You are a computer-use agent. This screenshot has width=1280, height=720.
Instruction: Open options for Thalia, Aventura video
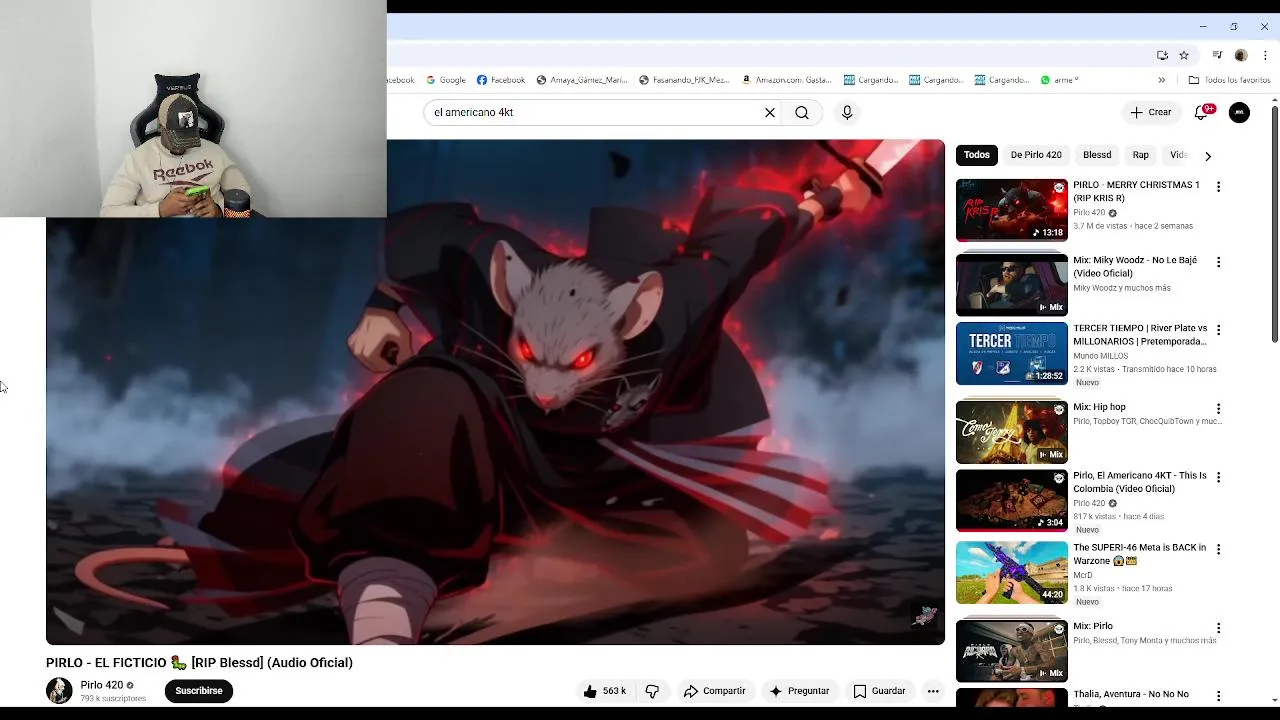point(1218,696)
